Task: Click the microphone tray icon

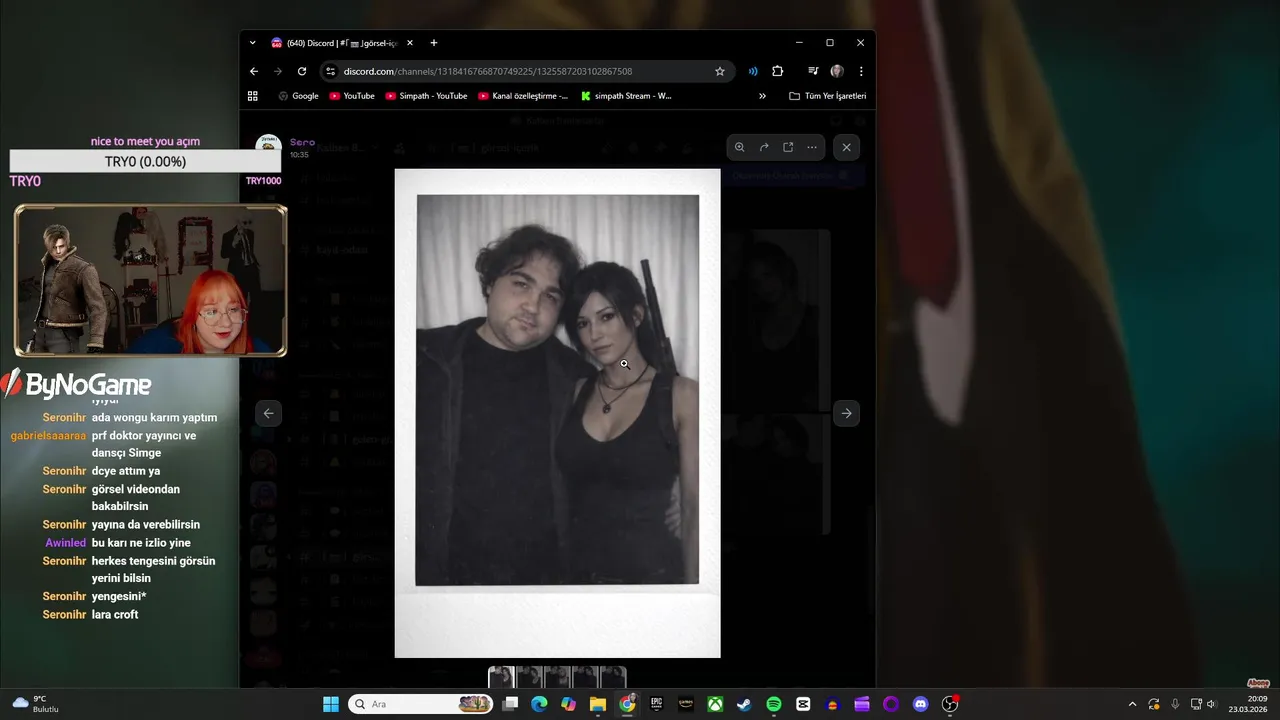Action: click(x=1175, y=704)
